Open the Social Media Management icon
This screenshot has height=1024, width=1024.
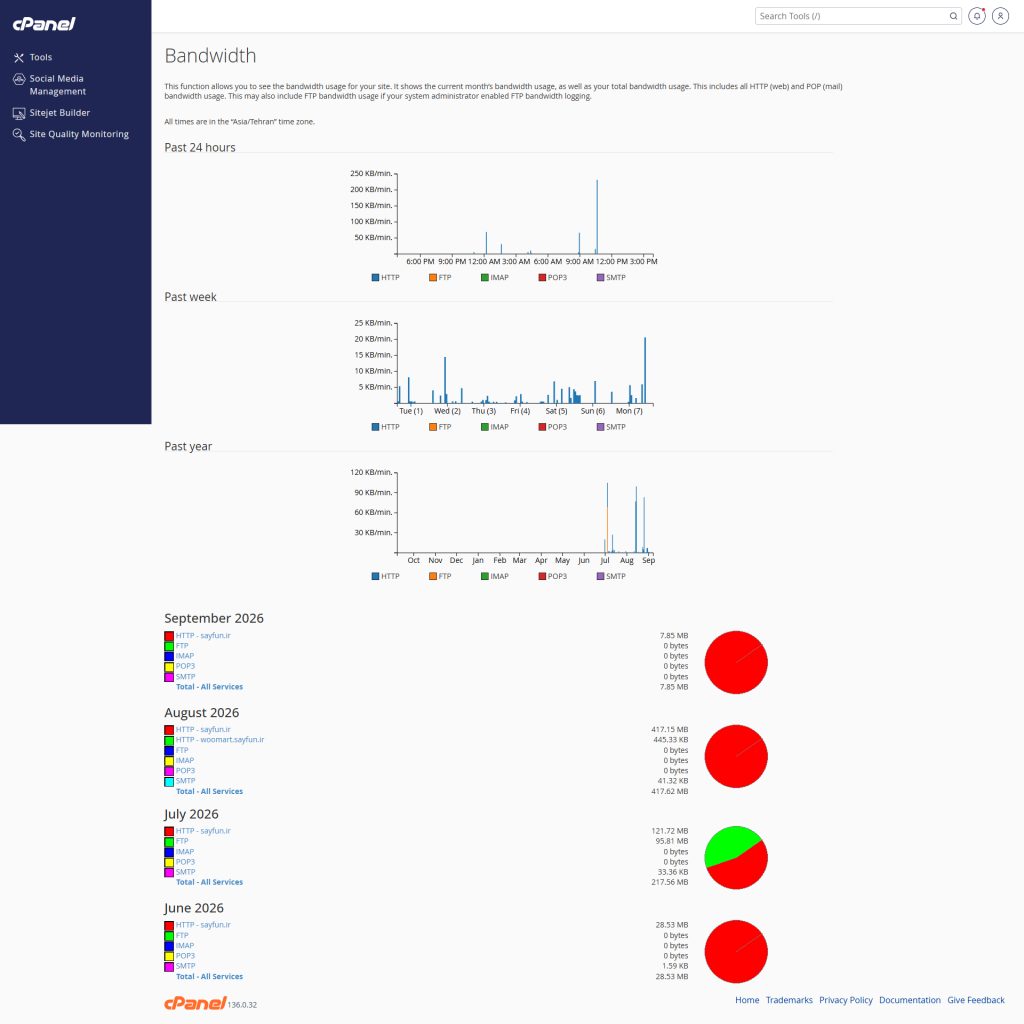coord(19,79)
